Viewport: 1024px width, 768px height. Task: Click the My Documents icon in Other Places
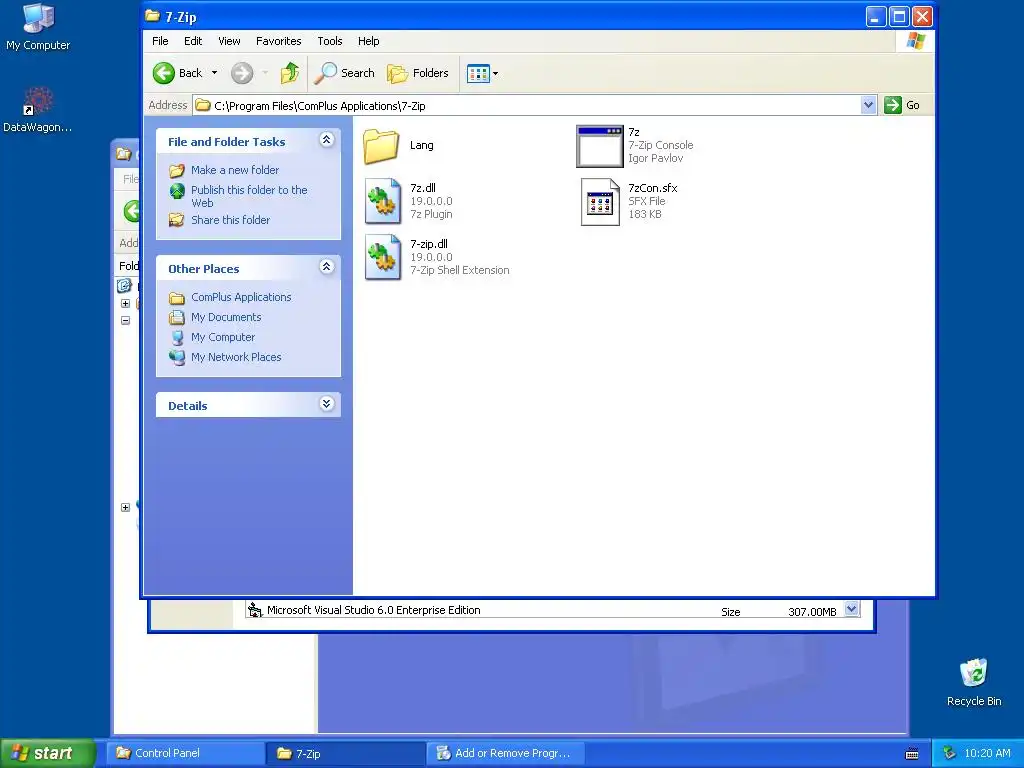tap(176, 317)
